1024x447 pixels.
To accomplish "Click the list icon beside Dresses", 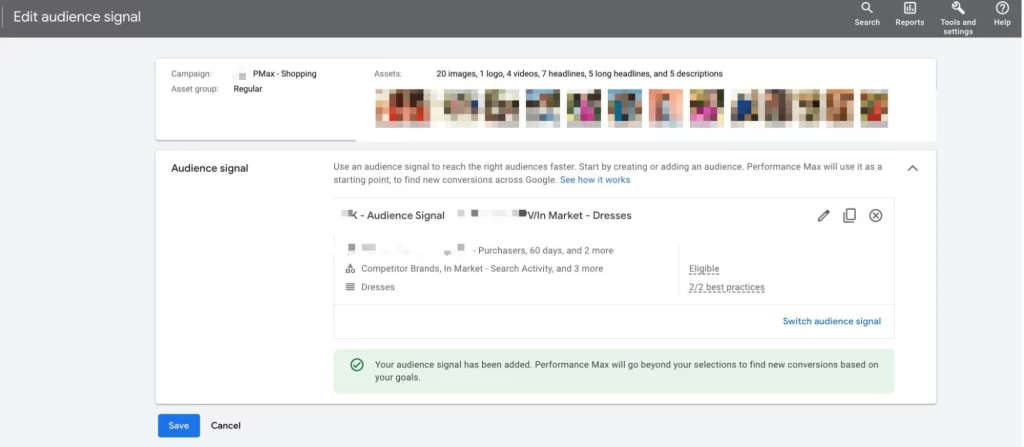I will pos(350,287).
